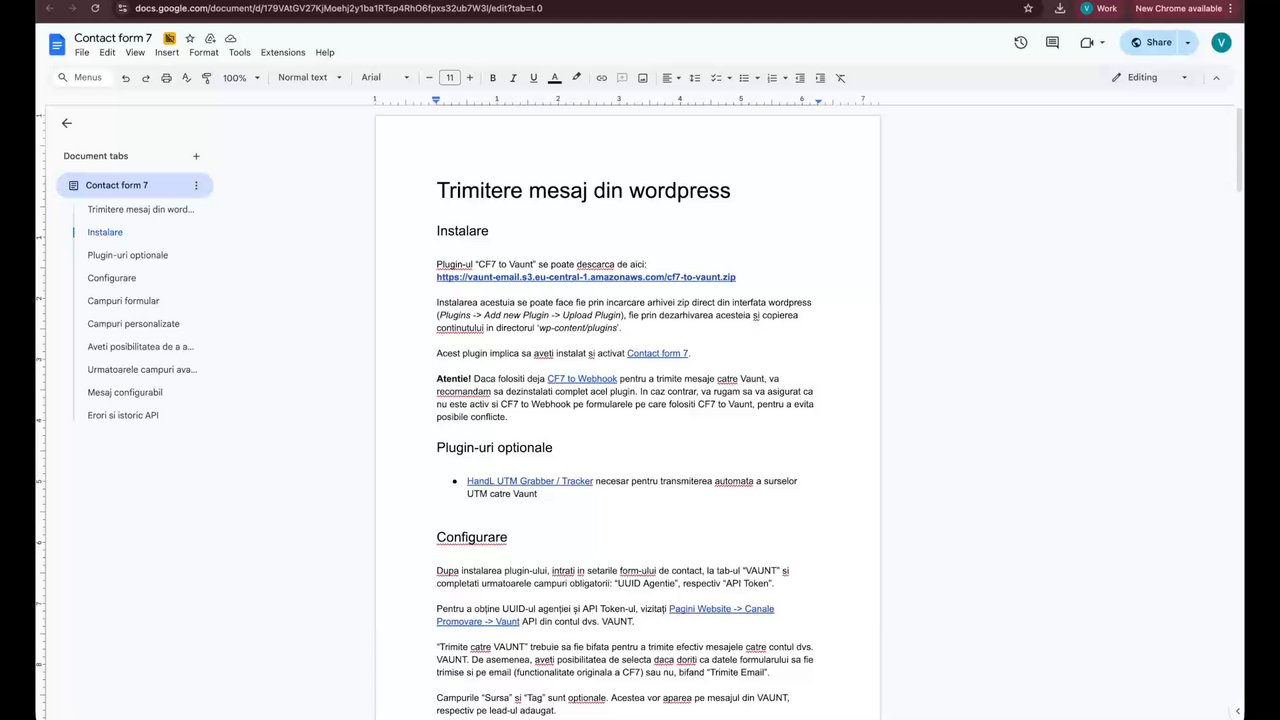Select the paint format tool
The image size is (1280, 720).
tap(207, 78)
